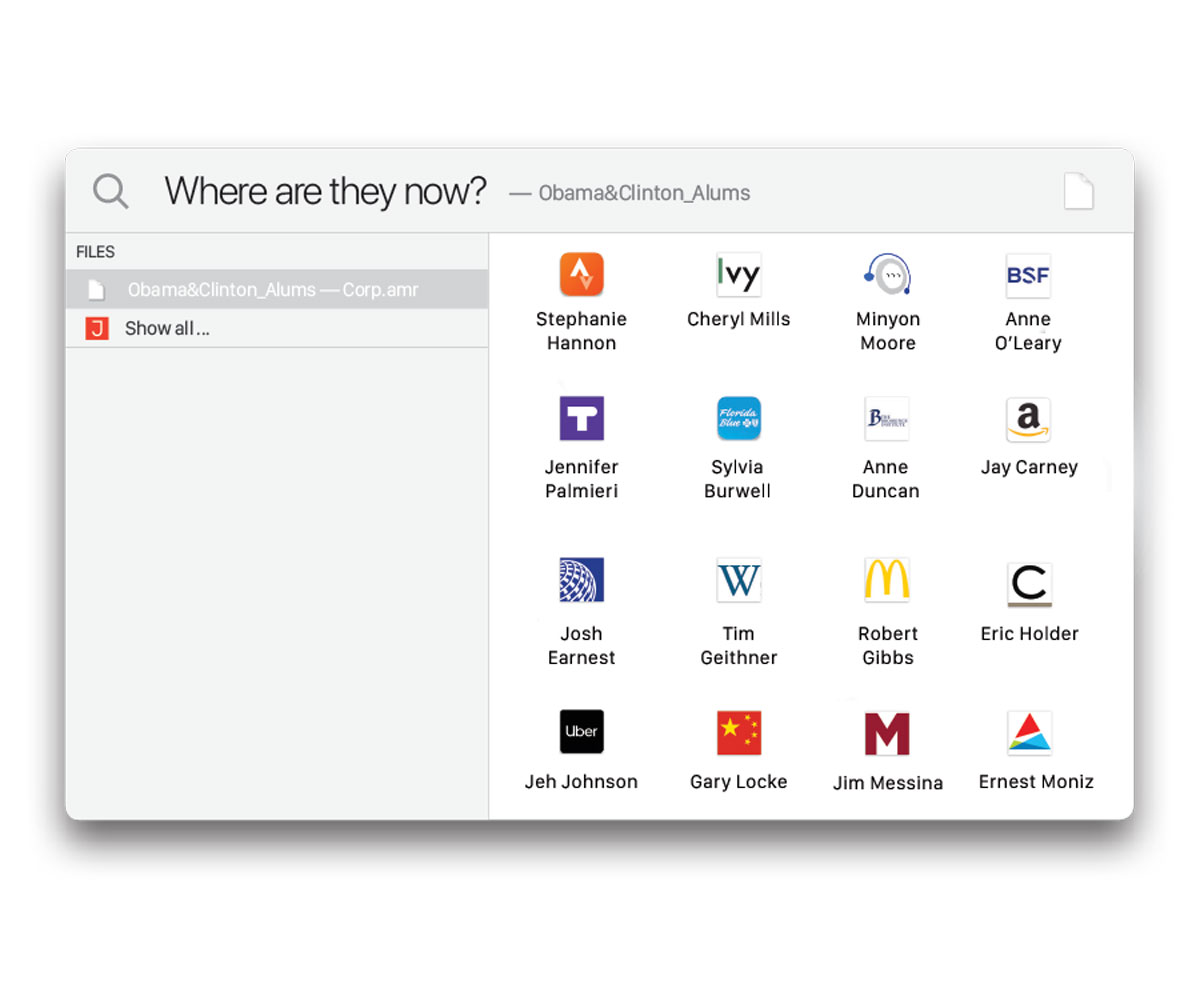This screenshot has width=1200, height=1000.
Task: Open the Florida Blue icon for Sylvia Burwell
Action: pos(739,419)
